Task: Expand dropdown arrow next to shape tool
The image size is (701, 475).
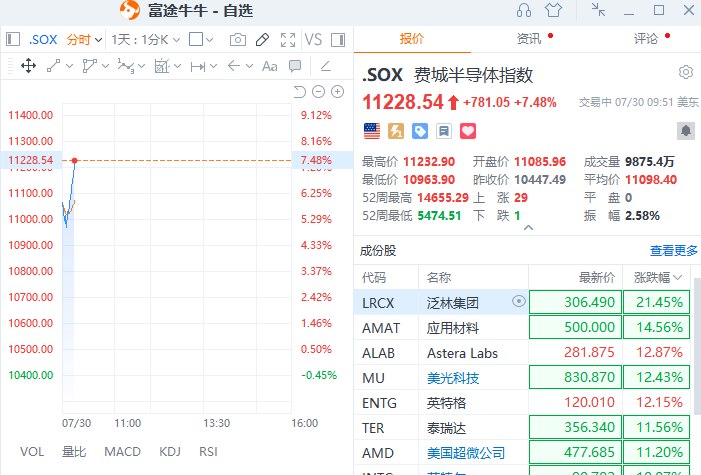Action: pyautogui.click(x=105, y=66)
